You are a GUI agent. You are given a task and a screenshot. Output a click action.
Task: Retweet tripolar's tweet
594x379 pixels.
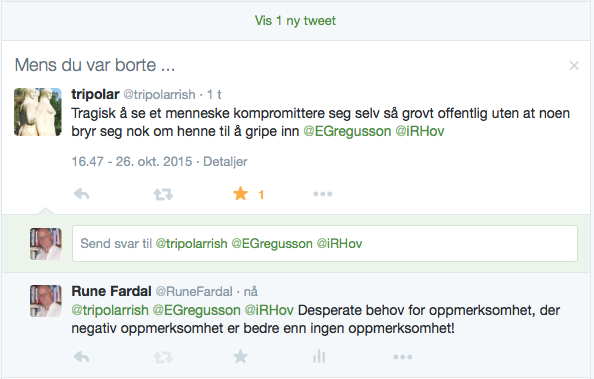tap(163, 194)
